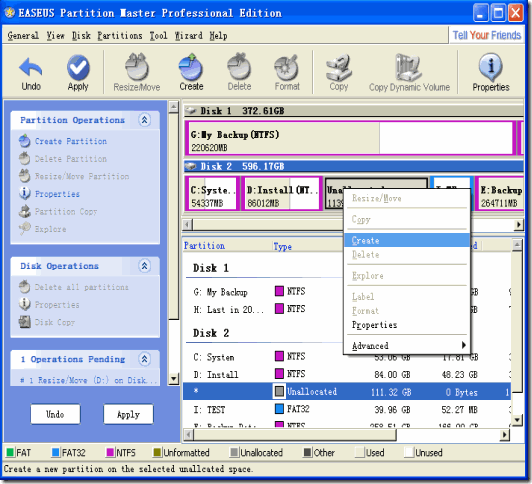Click Partition Operations Properties info icon
Screen dimensions: 532x484
point(24,193)
